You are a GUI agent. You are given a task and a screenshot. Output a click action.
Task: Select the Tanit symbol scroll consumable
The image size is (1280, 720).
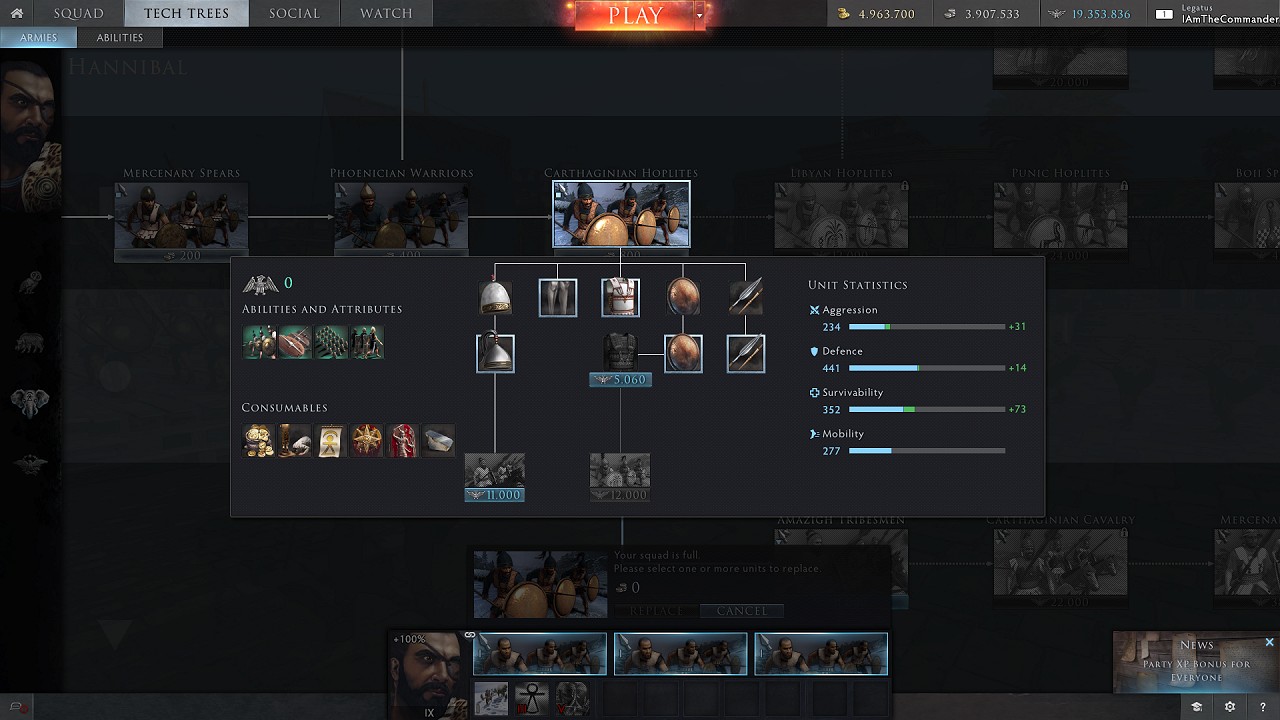coord(331,440)
